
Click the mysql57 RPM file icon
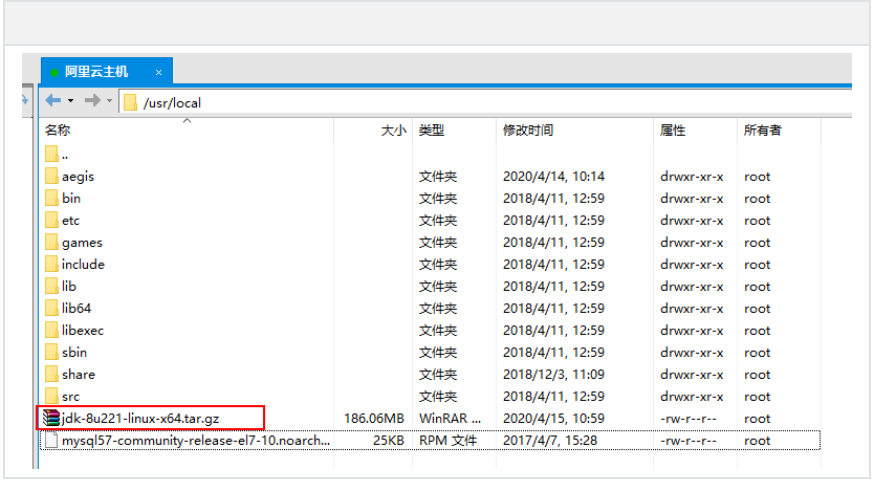tap(51, 440)
